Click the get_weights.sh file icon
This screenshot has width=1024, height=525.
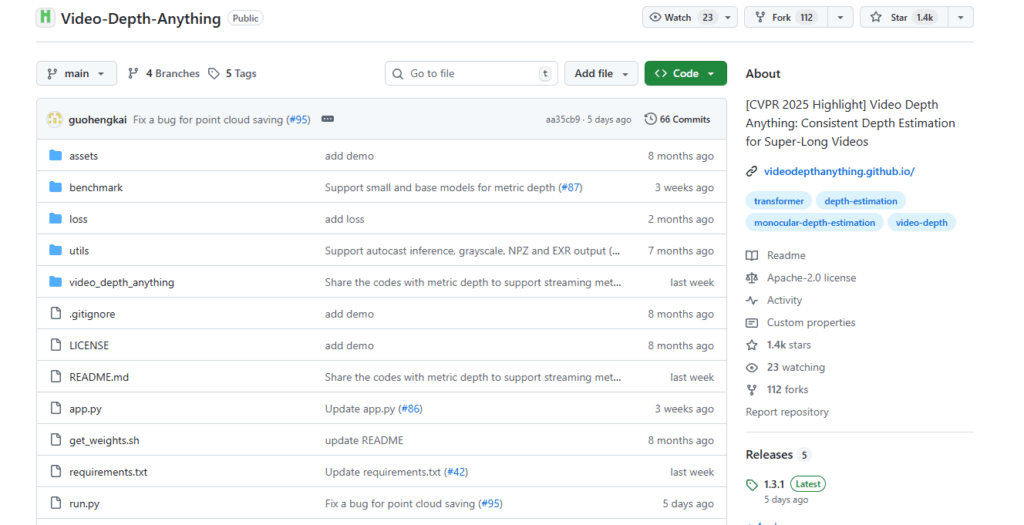click(x=56, y=440)
